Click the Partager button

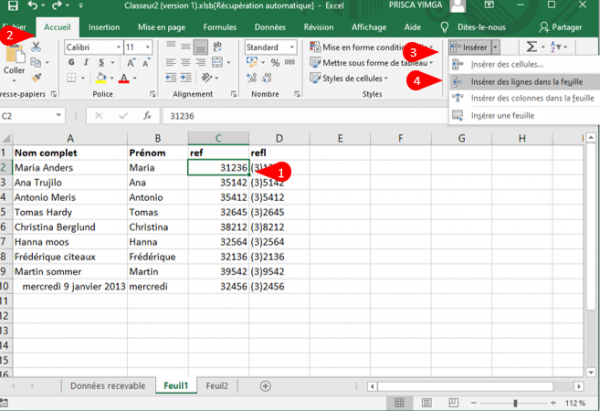click(x=564, y=27)
